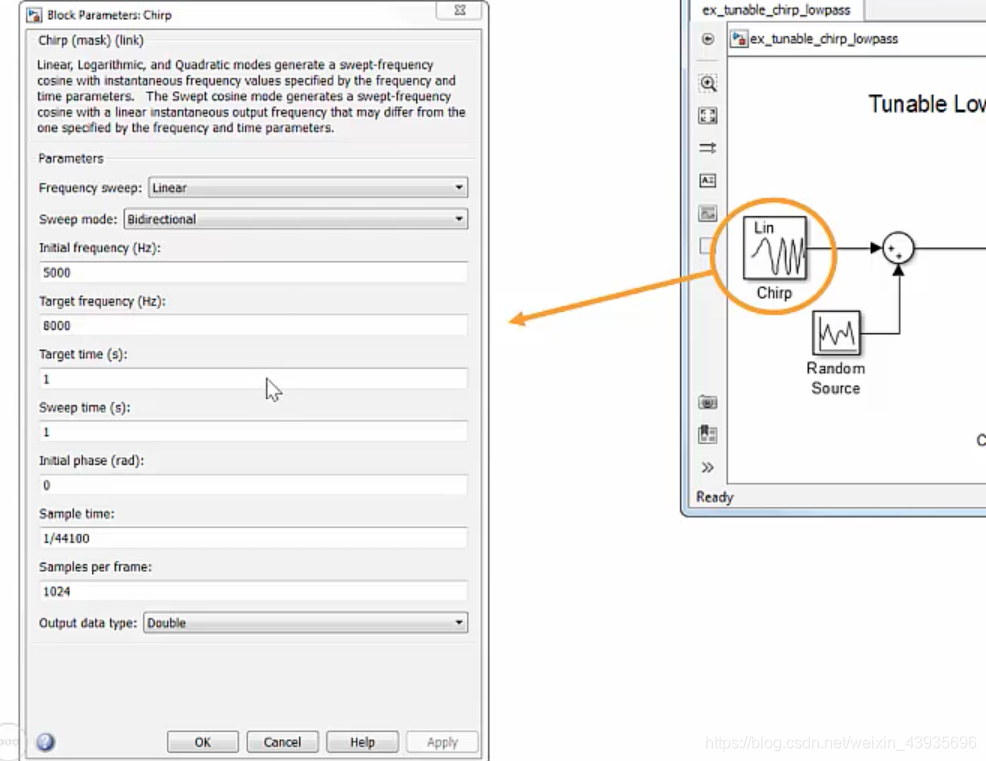Click the Sample time field showing 1/44100
The width and height of the screenshot is (986, 761).
coord(253,538)
